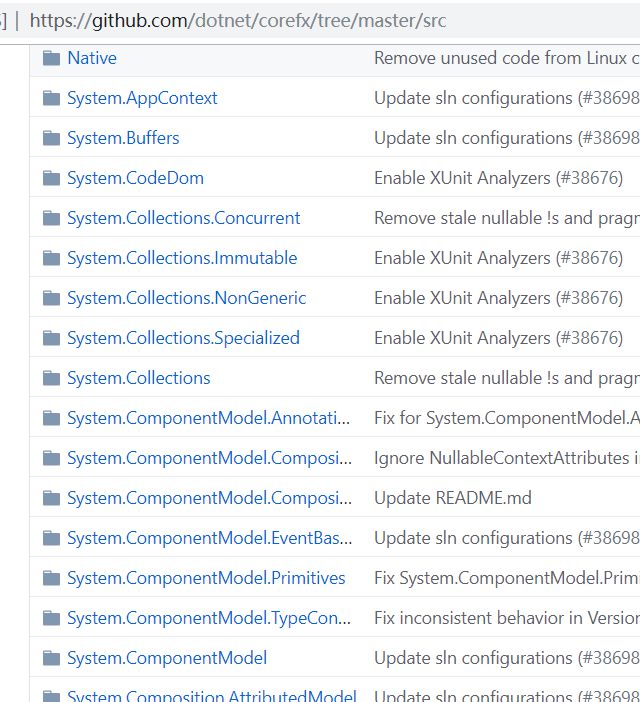Open System.CodeDom folder link
Screen dimensions: 640x702
point(135,178)
